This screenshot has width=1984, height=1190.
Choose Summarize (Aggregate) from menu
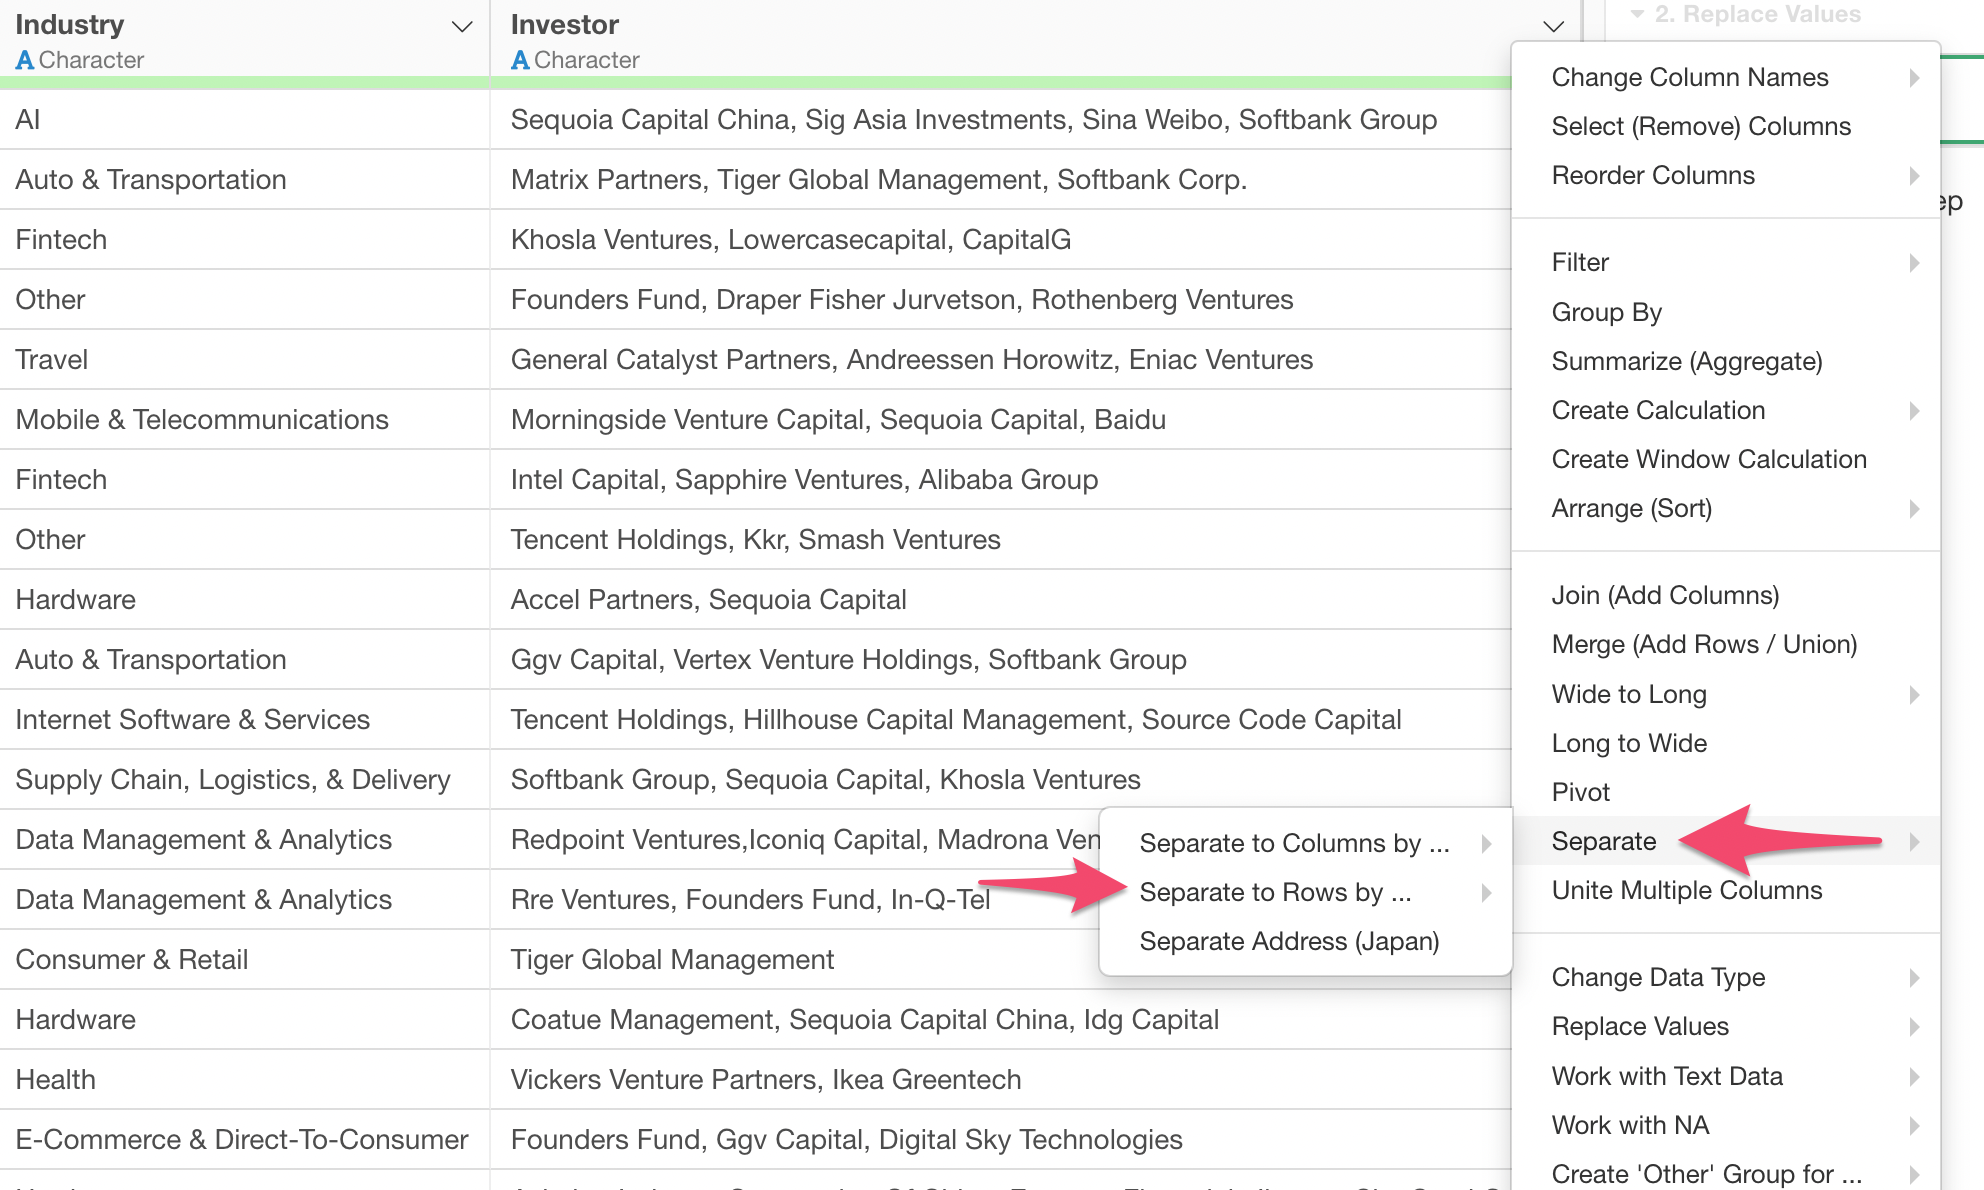1686,361
